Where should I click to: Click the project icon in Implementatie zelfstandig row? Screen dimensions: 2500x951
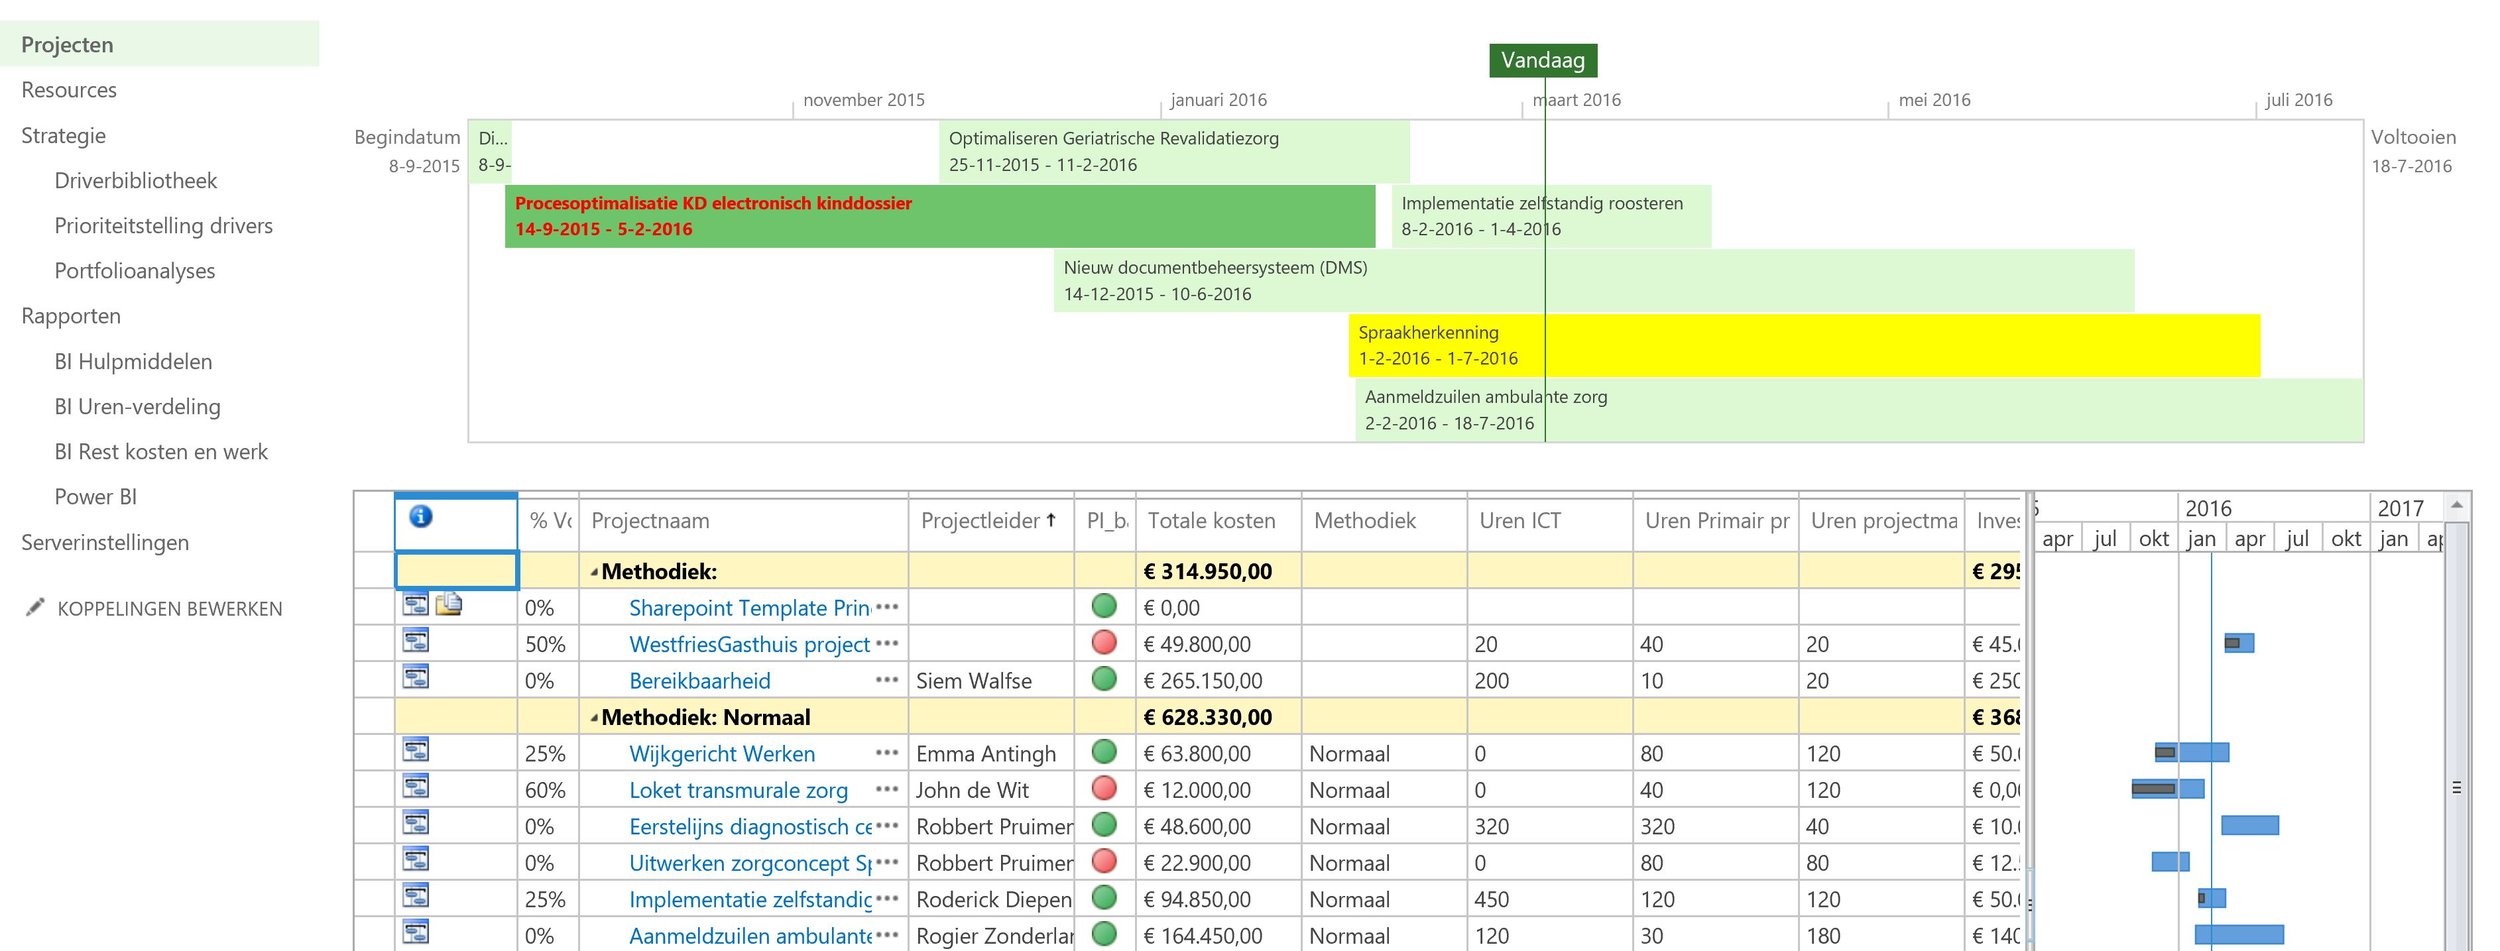416,895
